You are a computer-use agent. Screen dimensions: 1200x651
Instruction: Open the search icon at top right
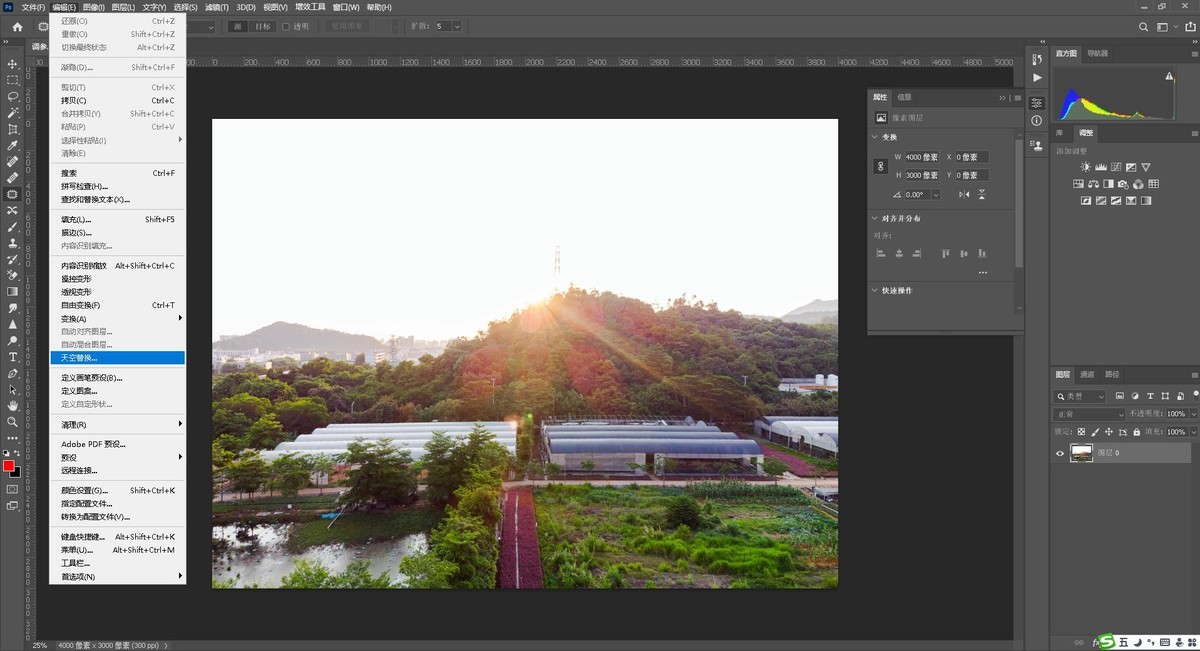point(1144,27)
